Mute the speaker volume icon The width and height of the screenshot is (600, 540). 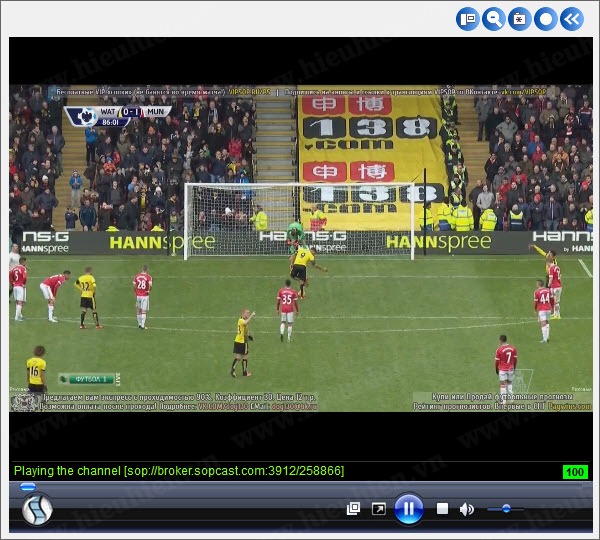pos(466,509)
